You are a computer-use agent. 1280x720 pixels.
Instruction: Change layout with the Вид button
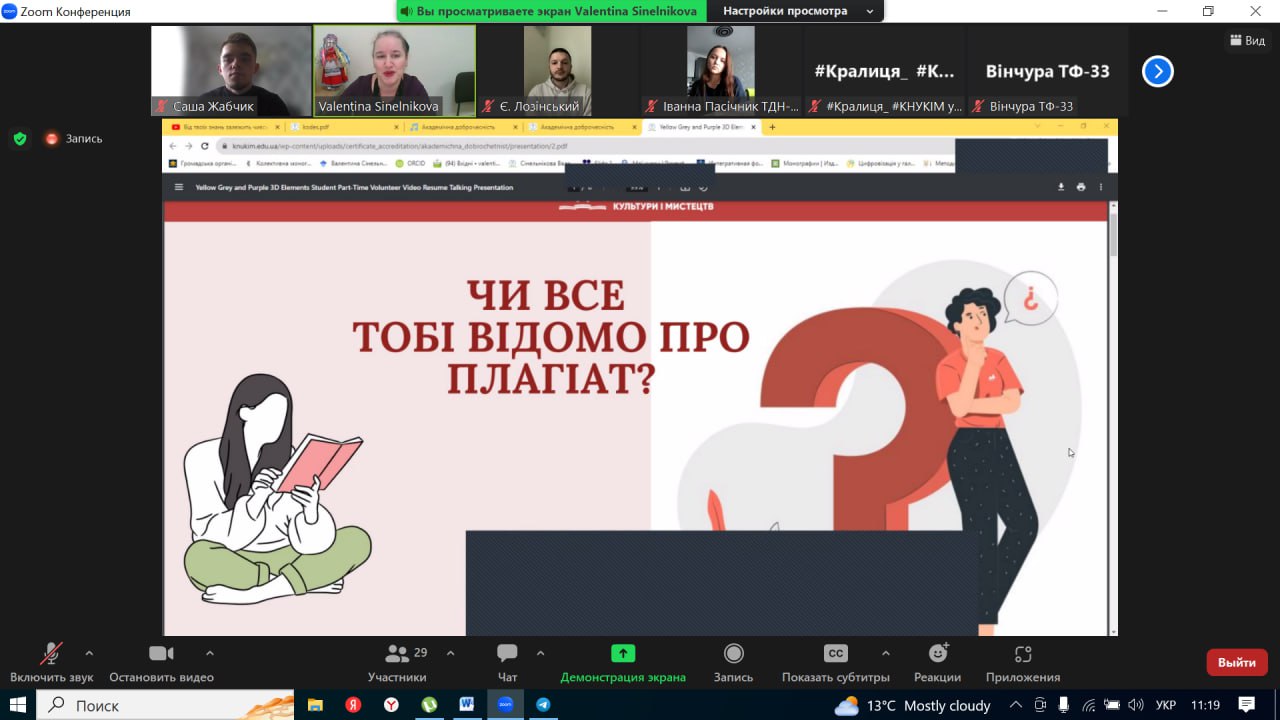click(1247, 41)
